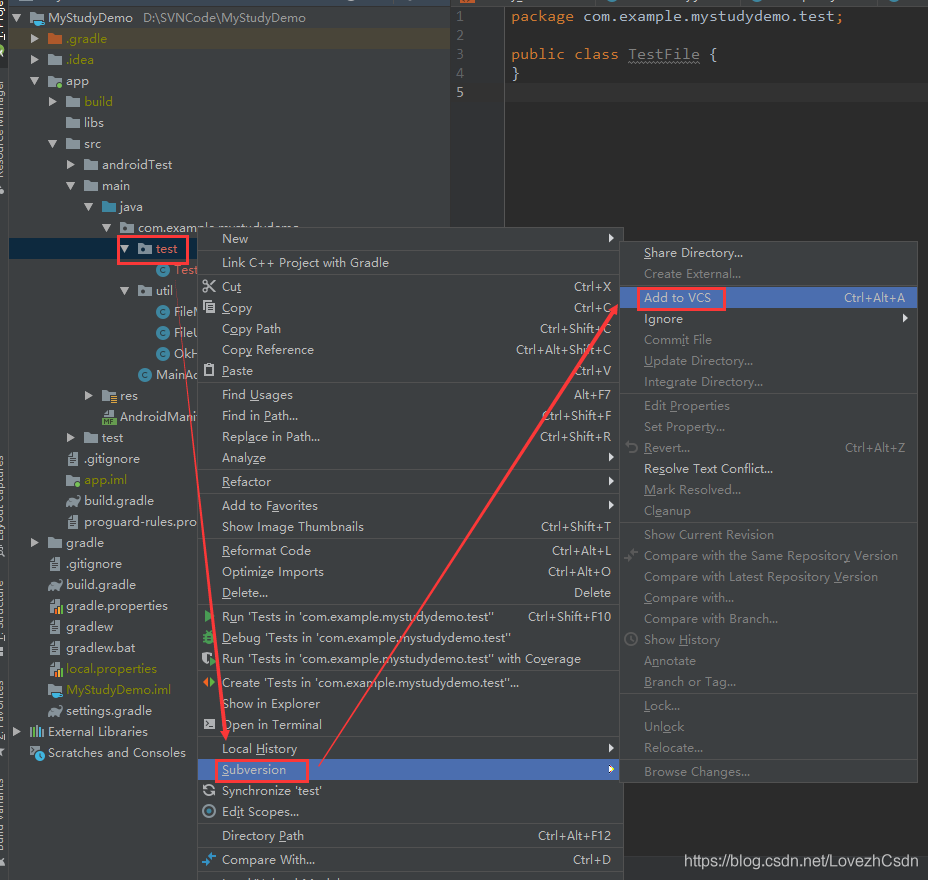The image size is (928, 880).
Task: Select Reformat Code
Action: point(410,550)
